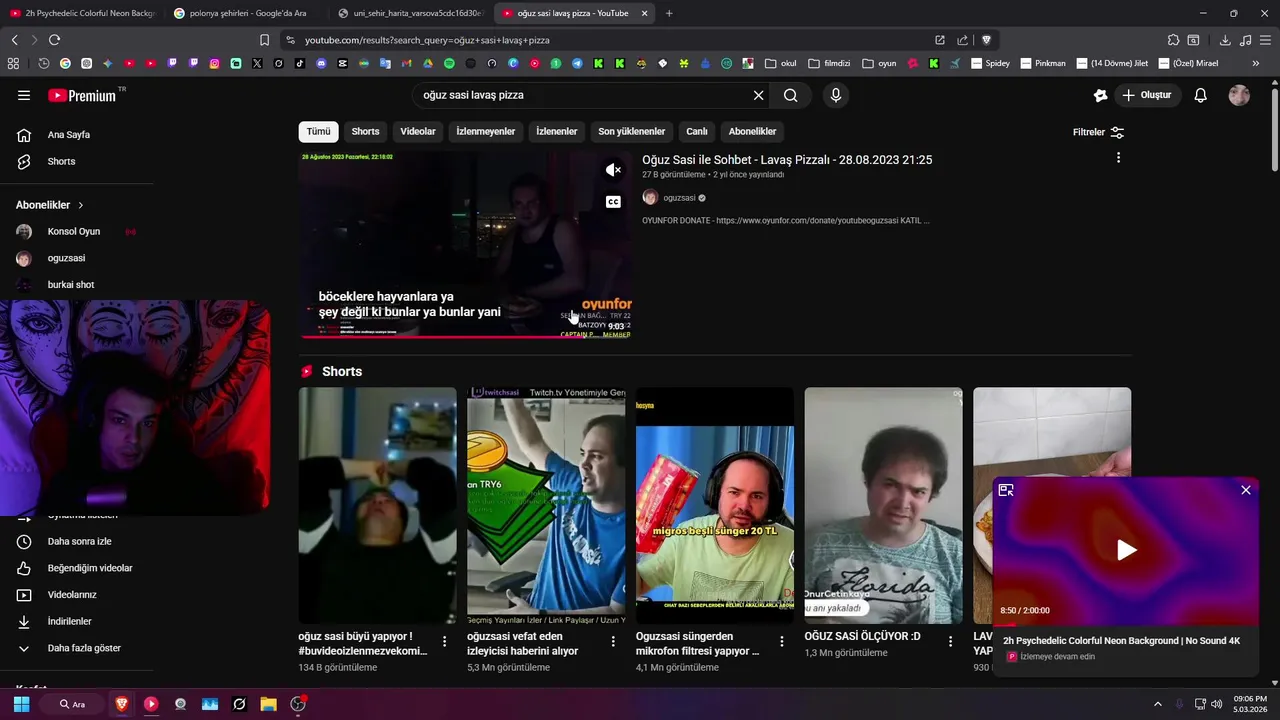Expand the miniplayer to full watch page

pyautogui.click(x=1006, y=490)
